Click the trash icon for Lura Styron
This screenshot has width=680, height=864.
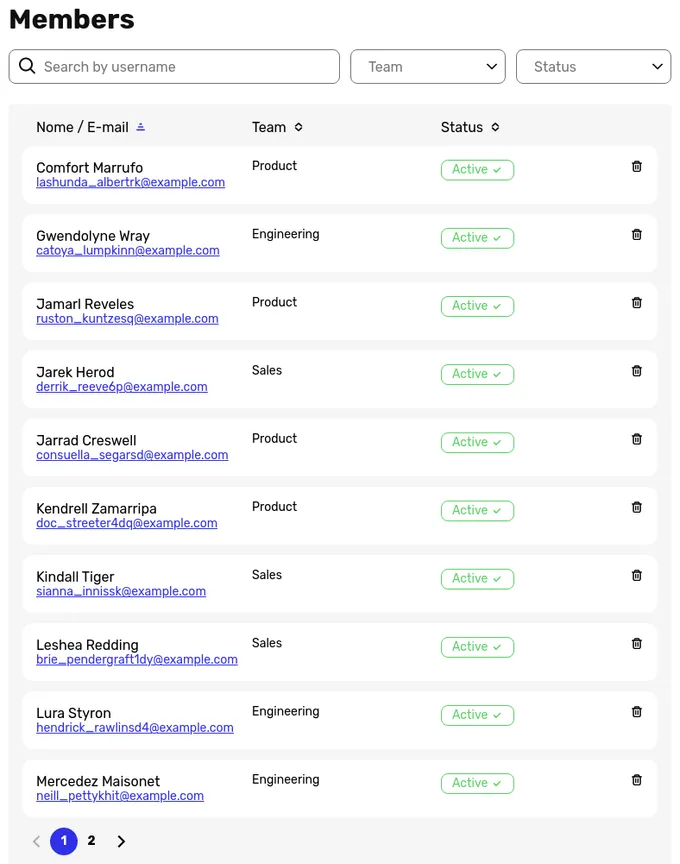pyautogui.click(x=636, y=711)
